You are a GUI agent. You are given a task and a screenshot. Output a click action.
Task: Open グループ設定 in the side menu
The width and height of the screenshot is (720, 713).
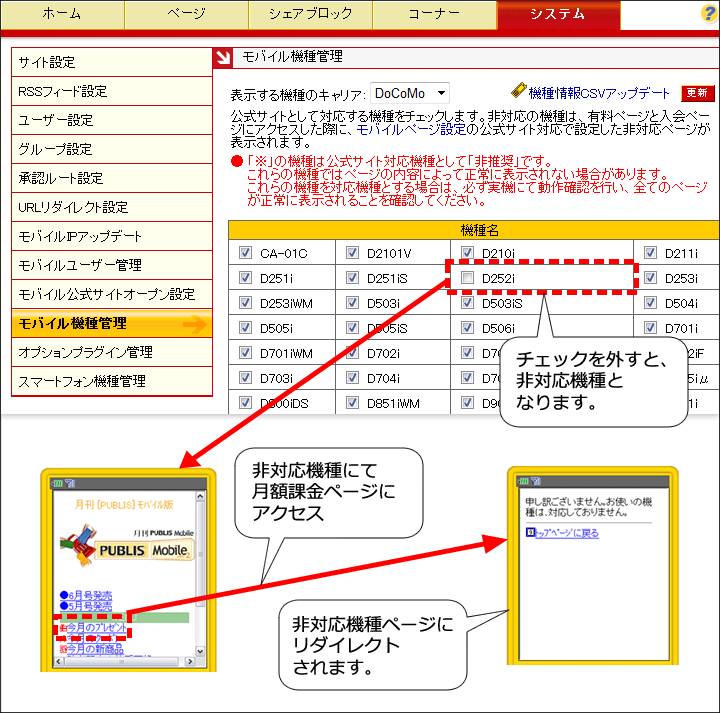click(112, 149)
